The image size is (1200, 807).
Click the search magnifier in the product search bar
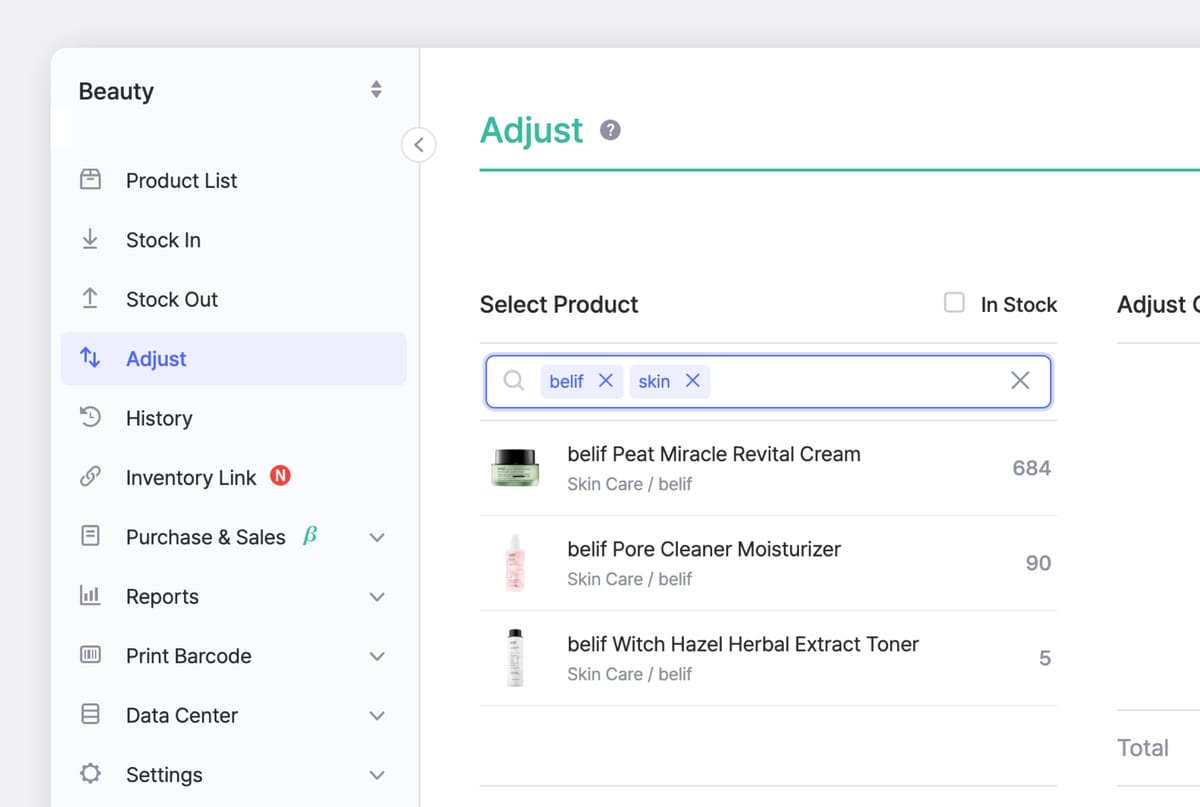tap(514, 380)
